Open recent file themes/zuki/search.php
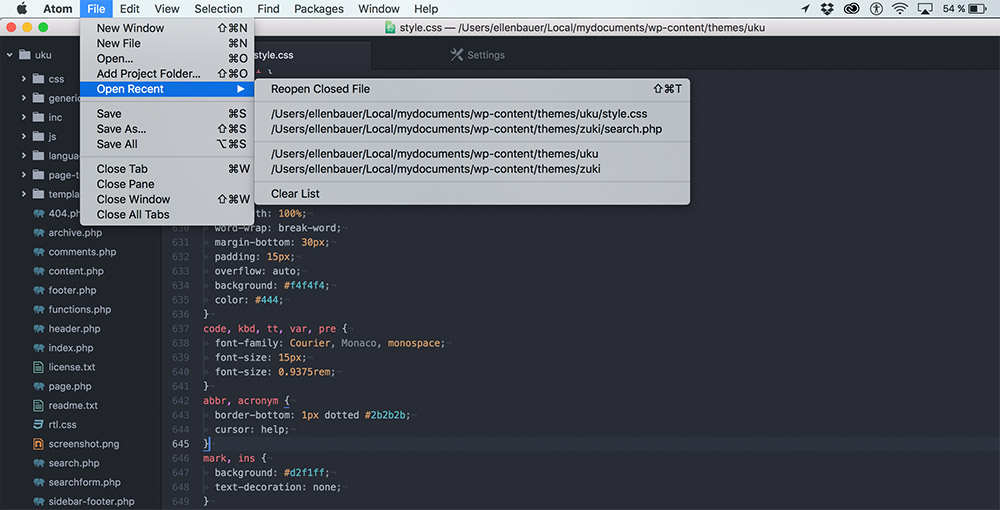Image resolution: width=1000 pixels, height=510 pixels. coord(472,129)
